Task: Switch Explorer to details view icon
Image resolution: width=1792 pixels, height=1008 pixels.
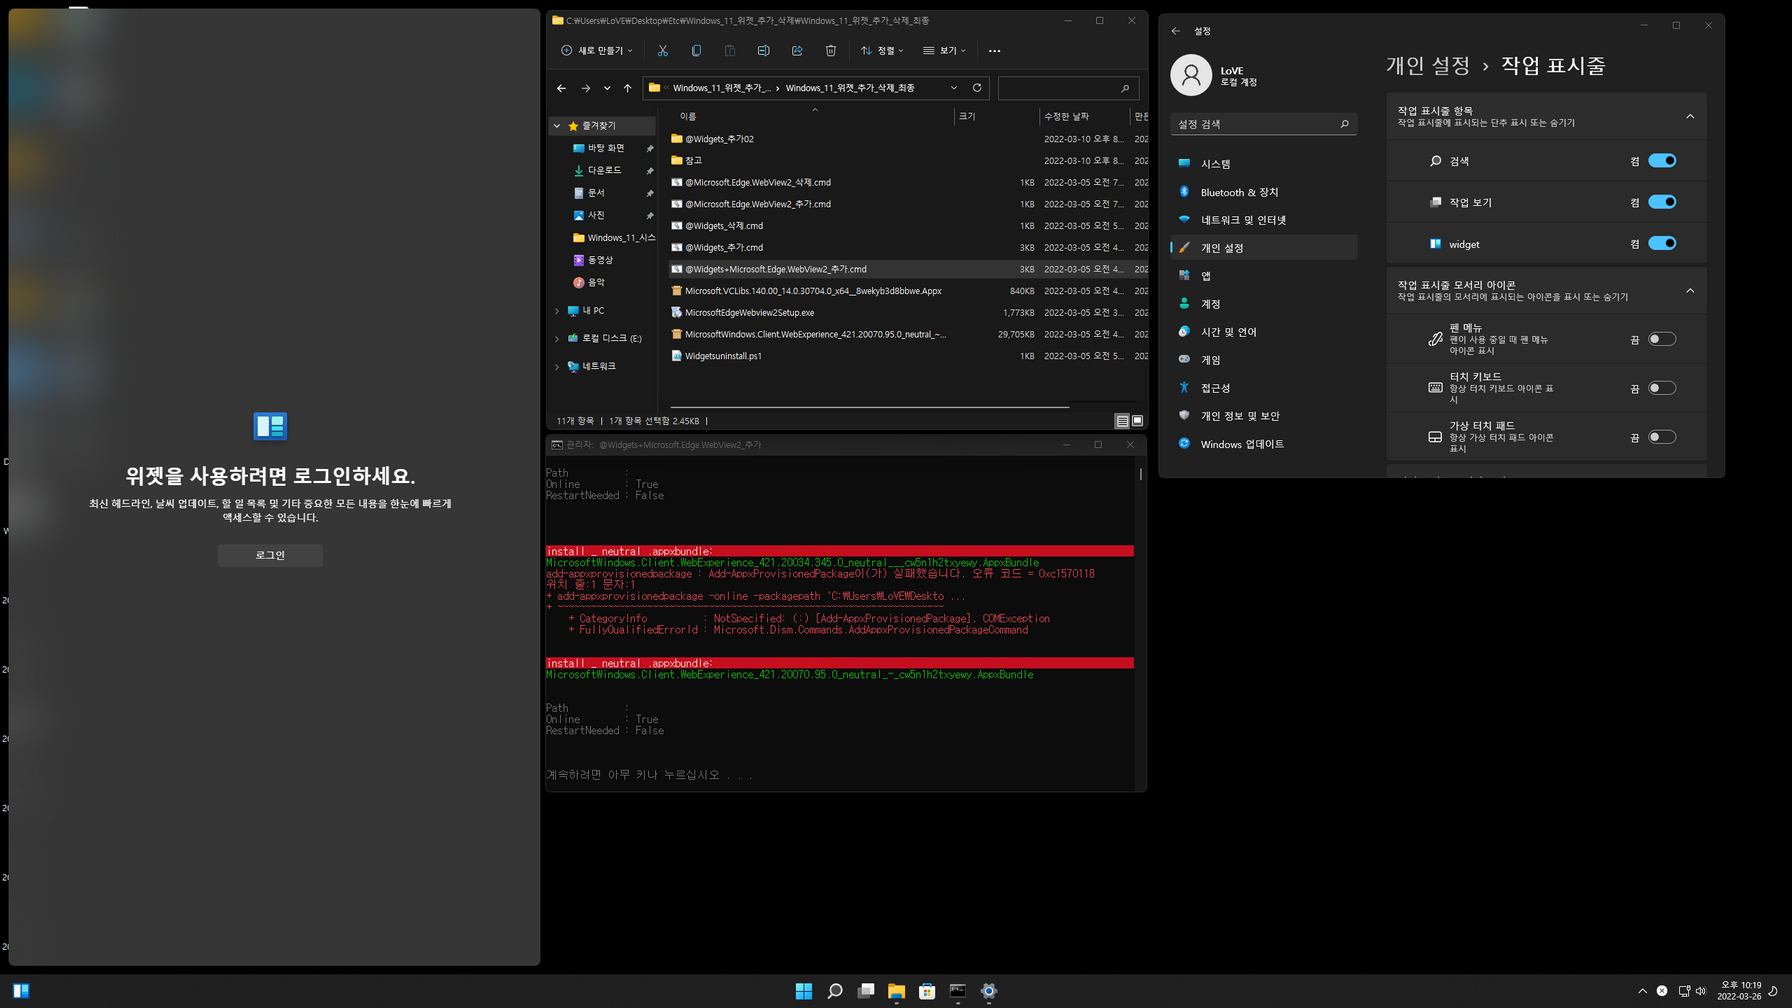Action: (x=1122, y=421)
